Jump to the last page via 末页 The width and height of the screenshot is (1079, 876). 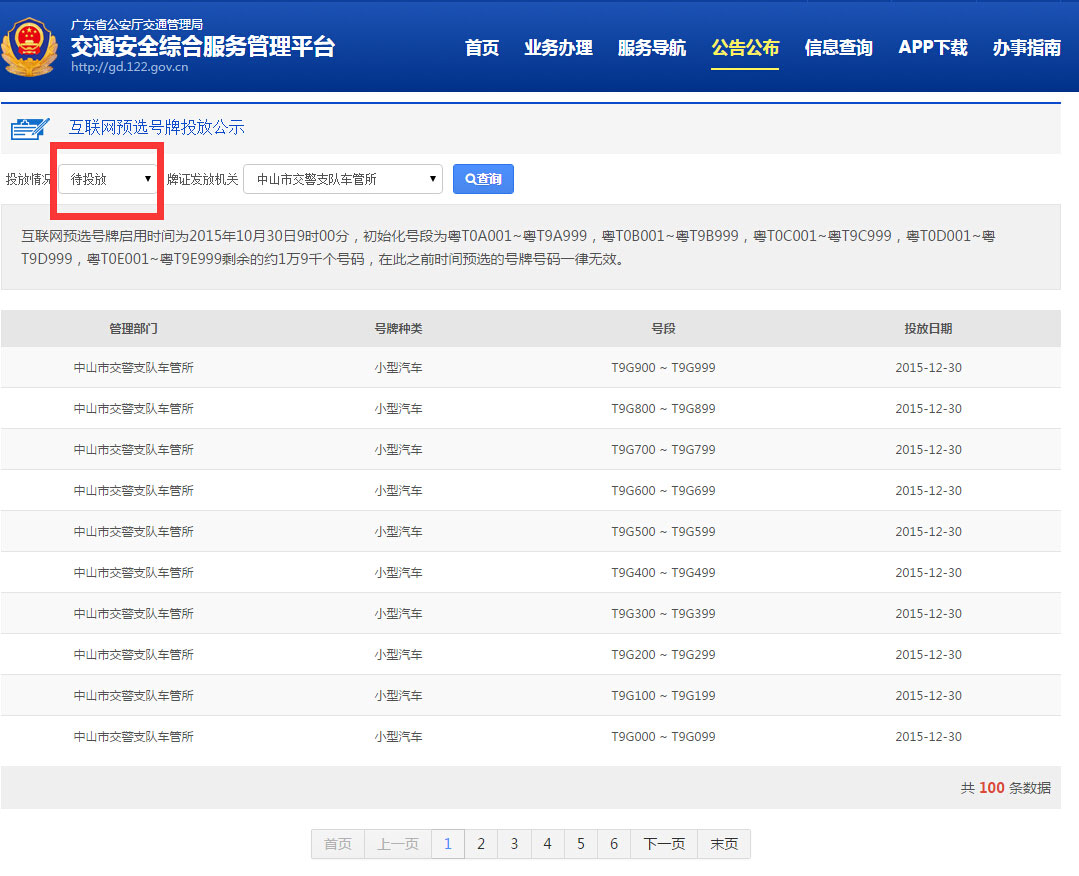coord(723,844)
